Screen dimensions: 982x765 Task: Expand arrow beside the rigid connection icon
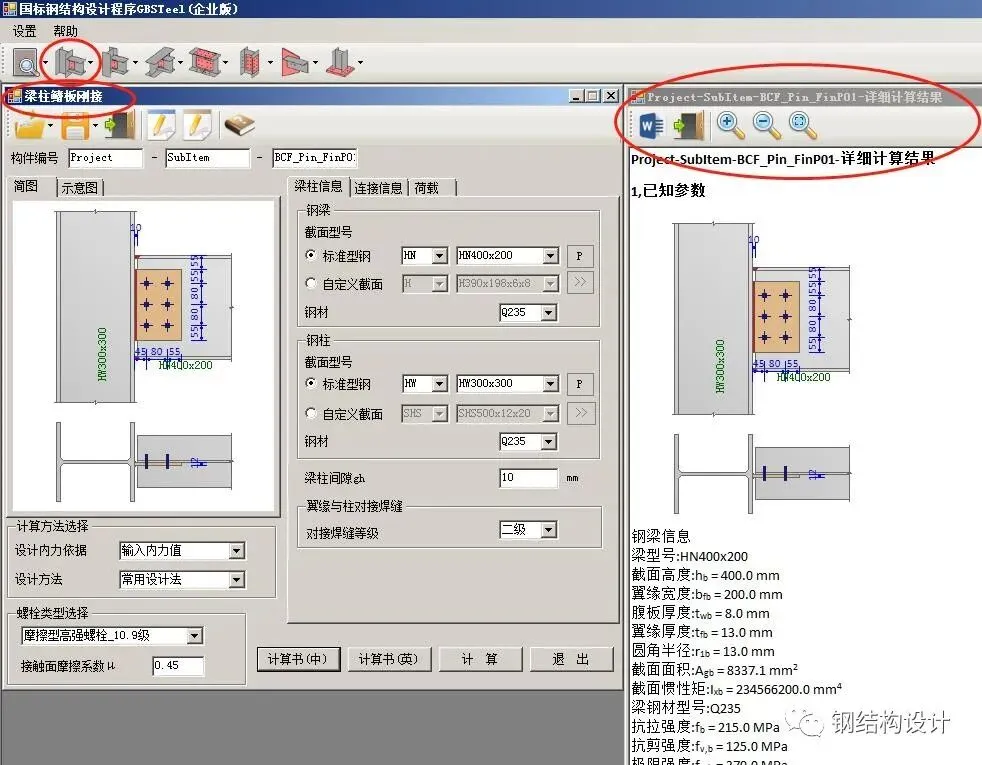(91, 63)
